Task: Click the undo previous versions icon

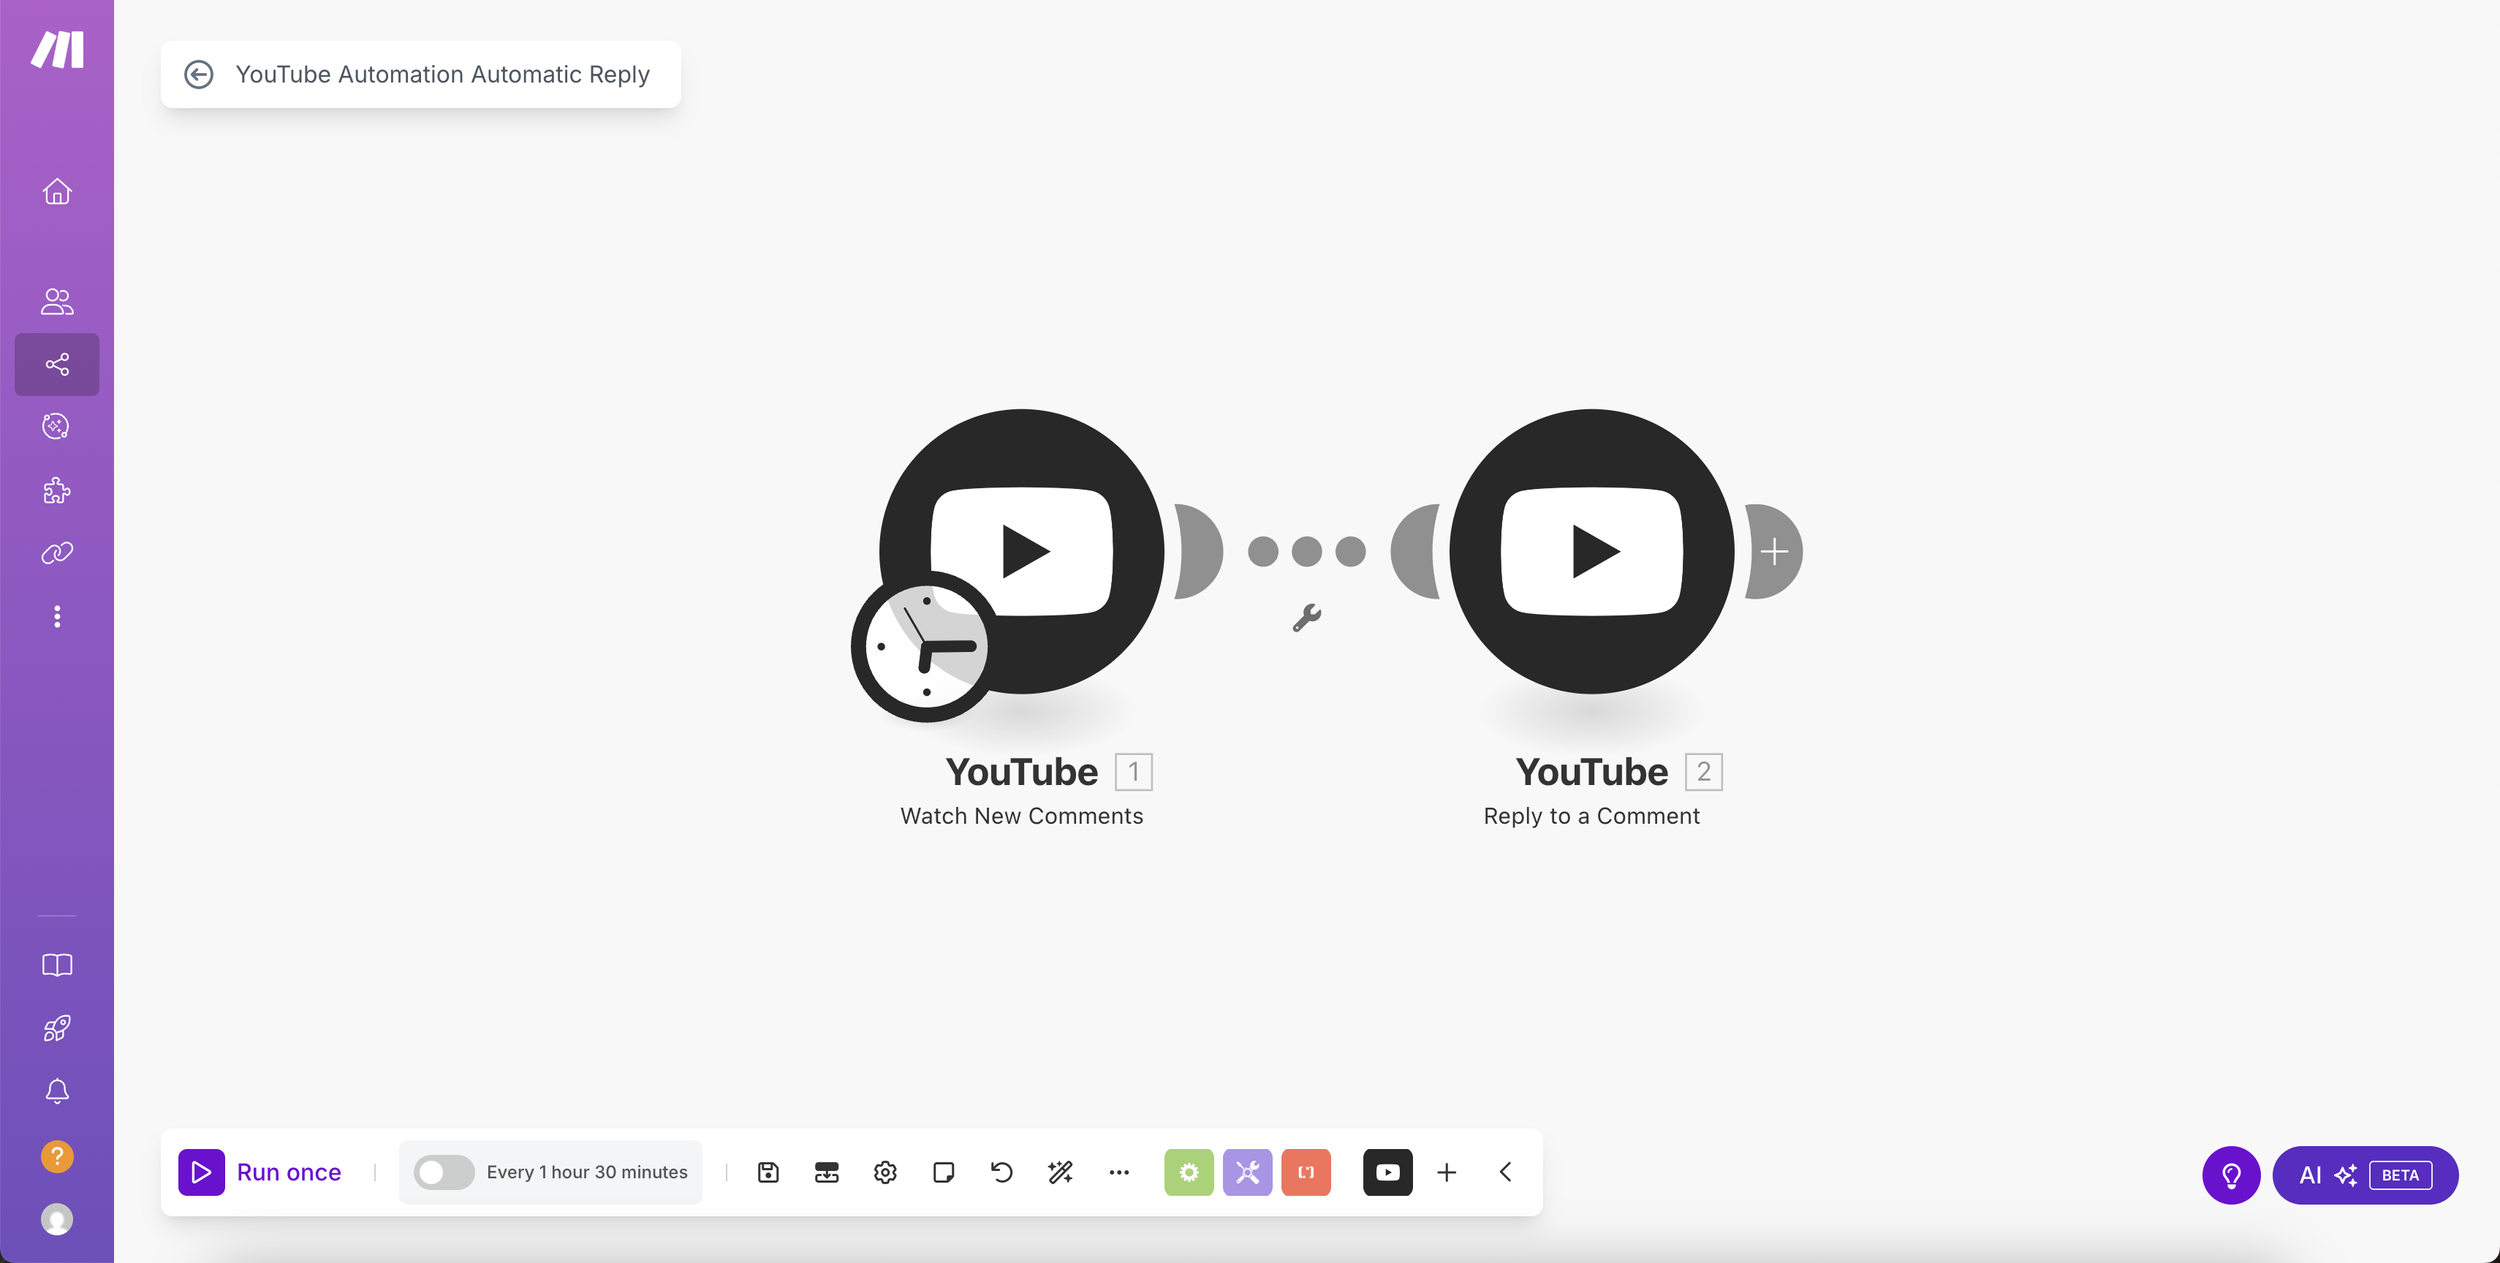Action: (1002, 1172)
